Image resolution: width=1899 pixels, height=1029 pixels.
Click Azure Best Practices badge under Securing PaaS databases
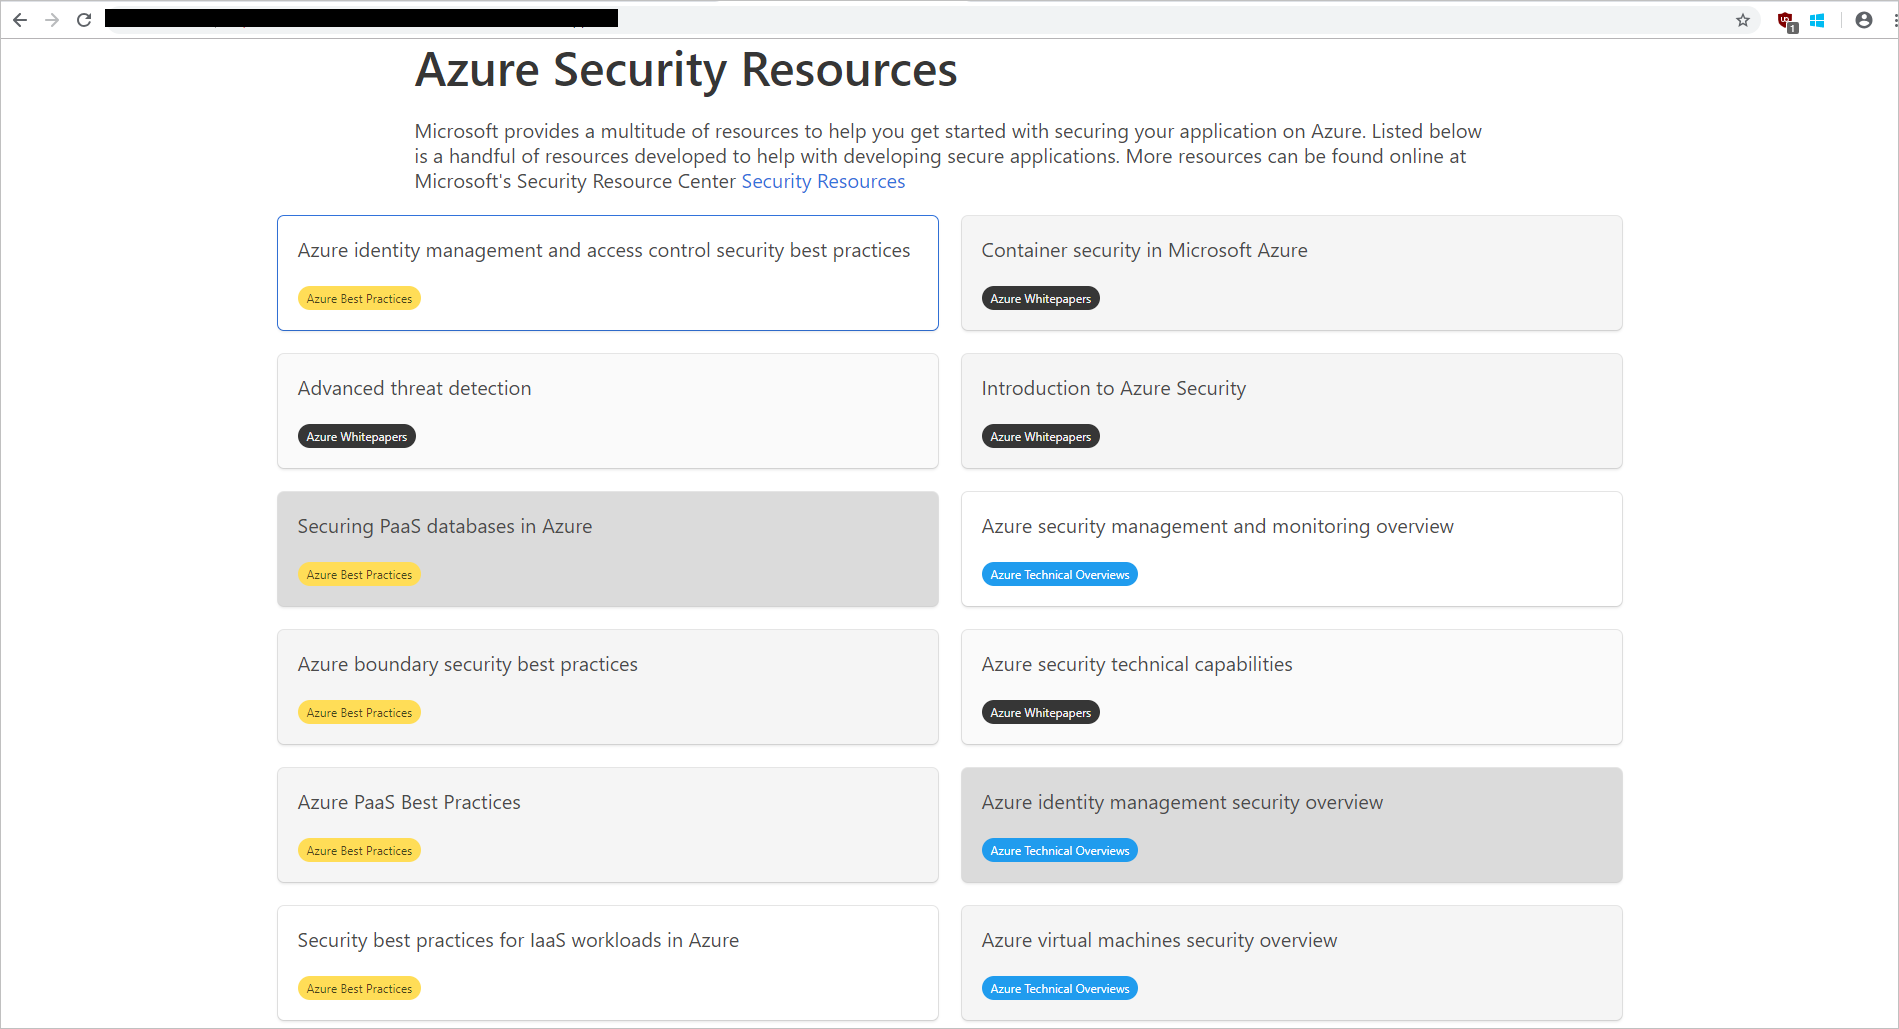(x=359, y=574)
